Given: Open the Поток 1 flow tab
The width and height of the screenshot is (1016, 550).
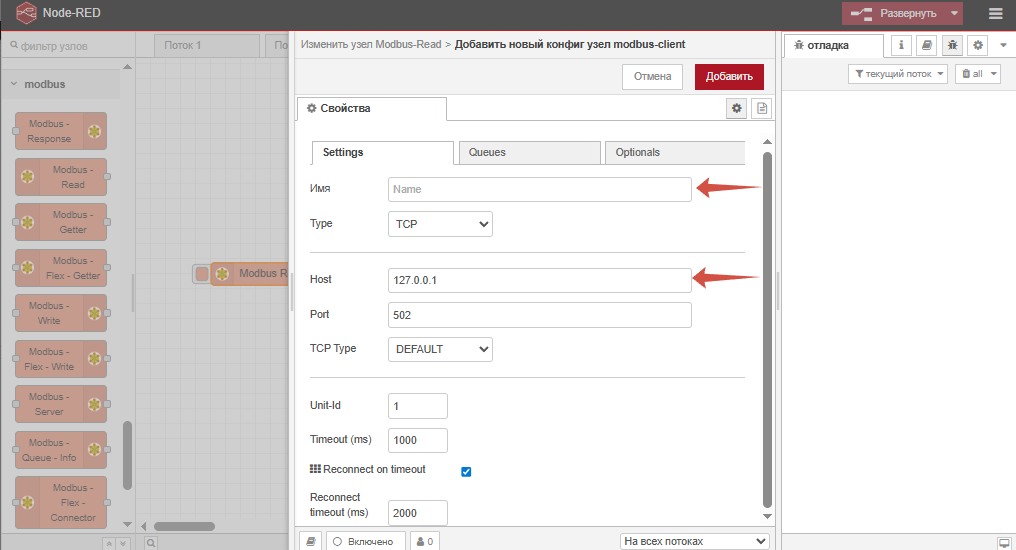Looking at the screenshot, I should click(x=207, y=45).
